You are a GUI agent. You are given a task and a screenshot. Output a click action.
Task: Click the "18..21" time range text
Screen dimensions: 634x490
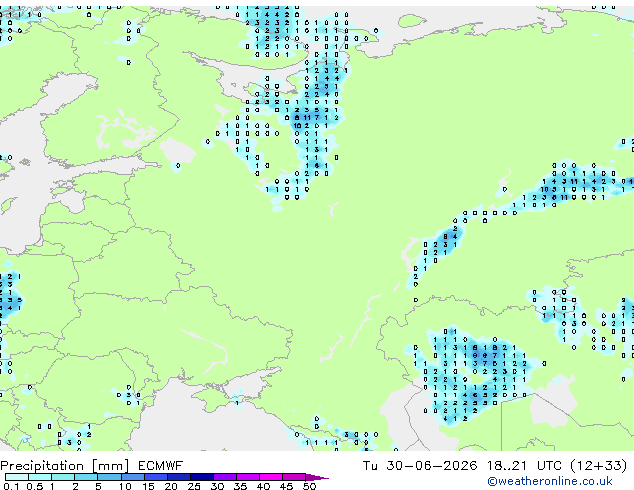pyautogui.click(x=507, y=466)
